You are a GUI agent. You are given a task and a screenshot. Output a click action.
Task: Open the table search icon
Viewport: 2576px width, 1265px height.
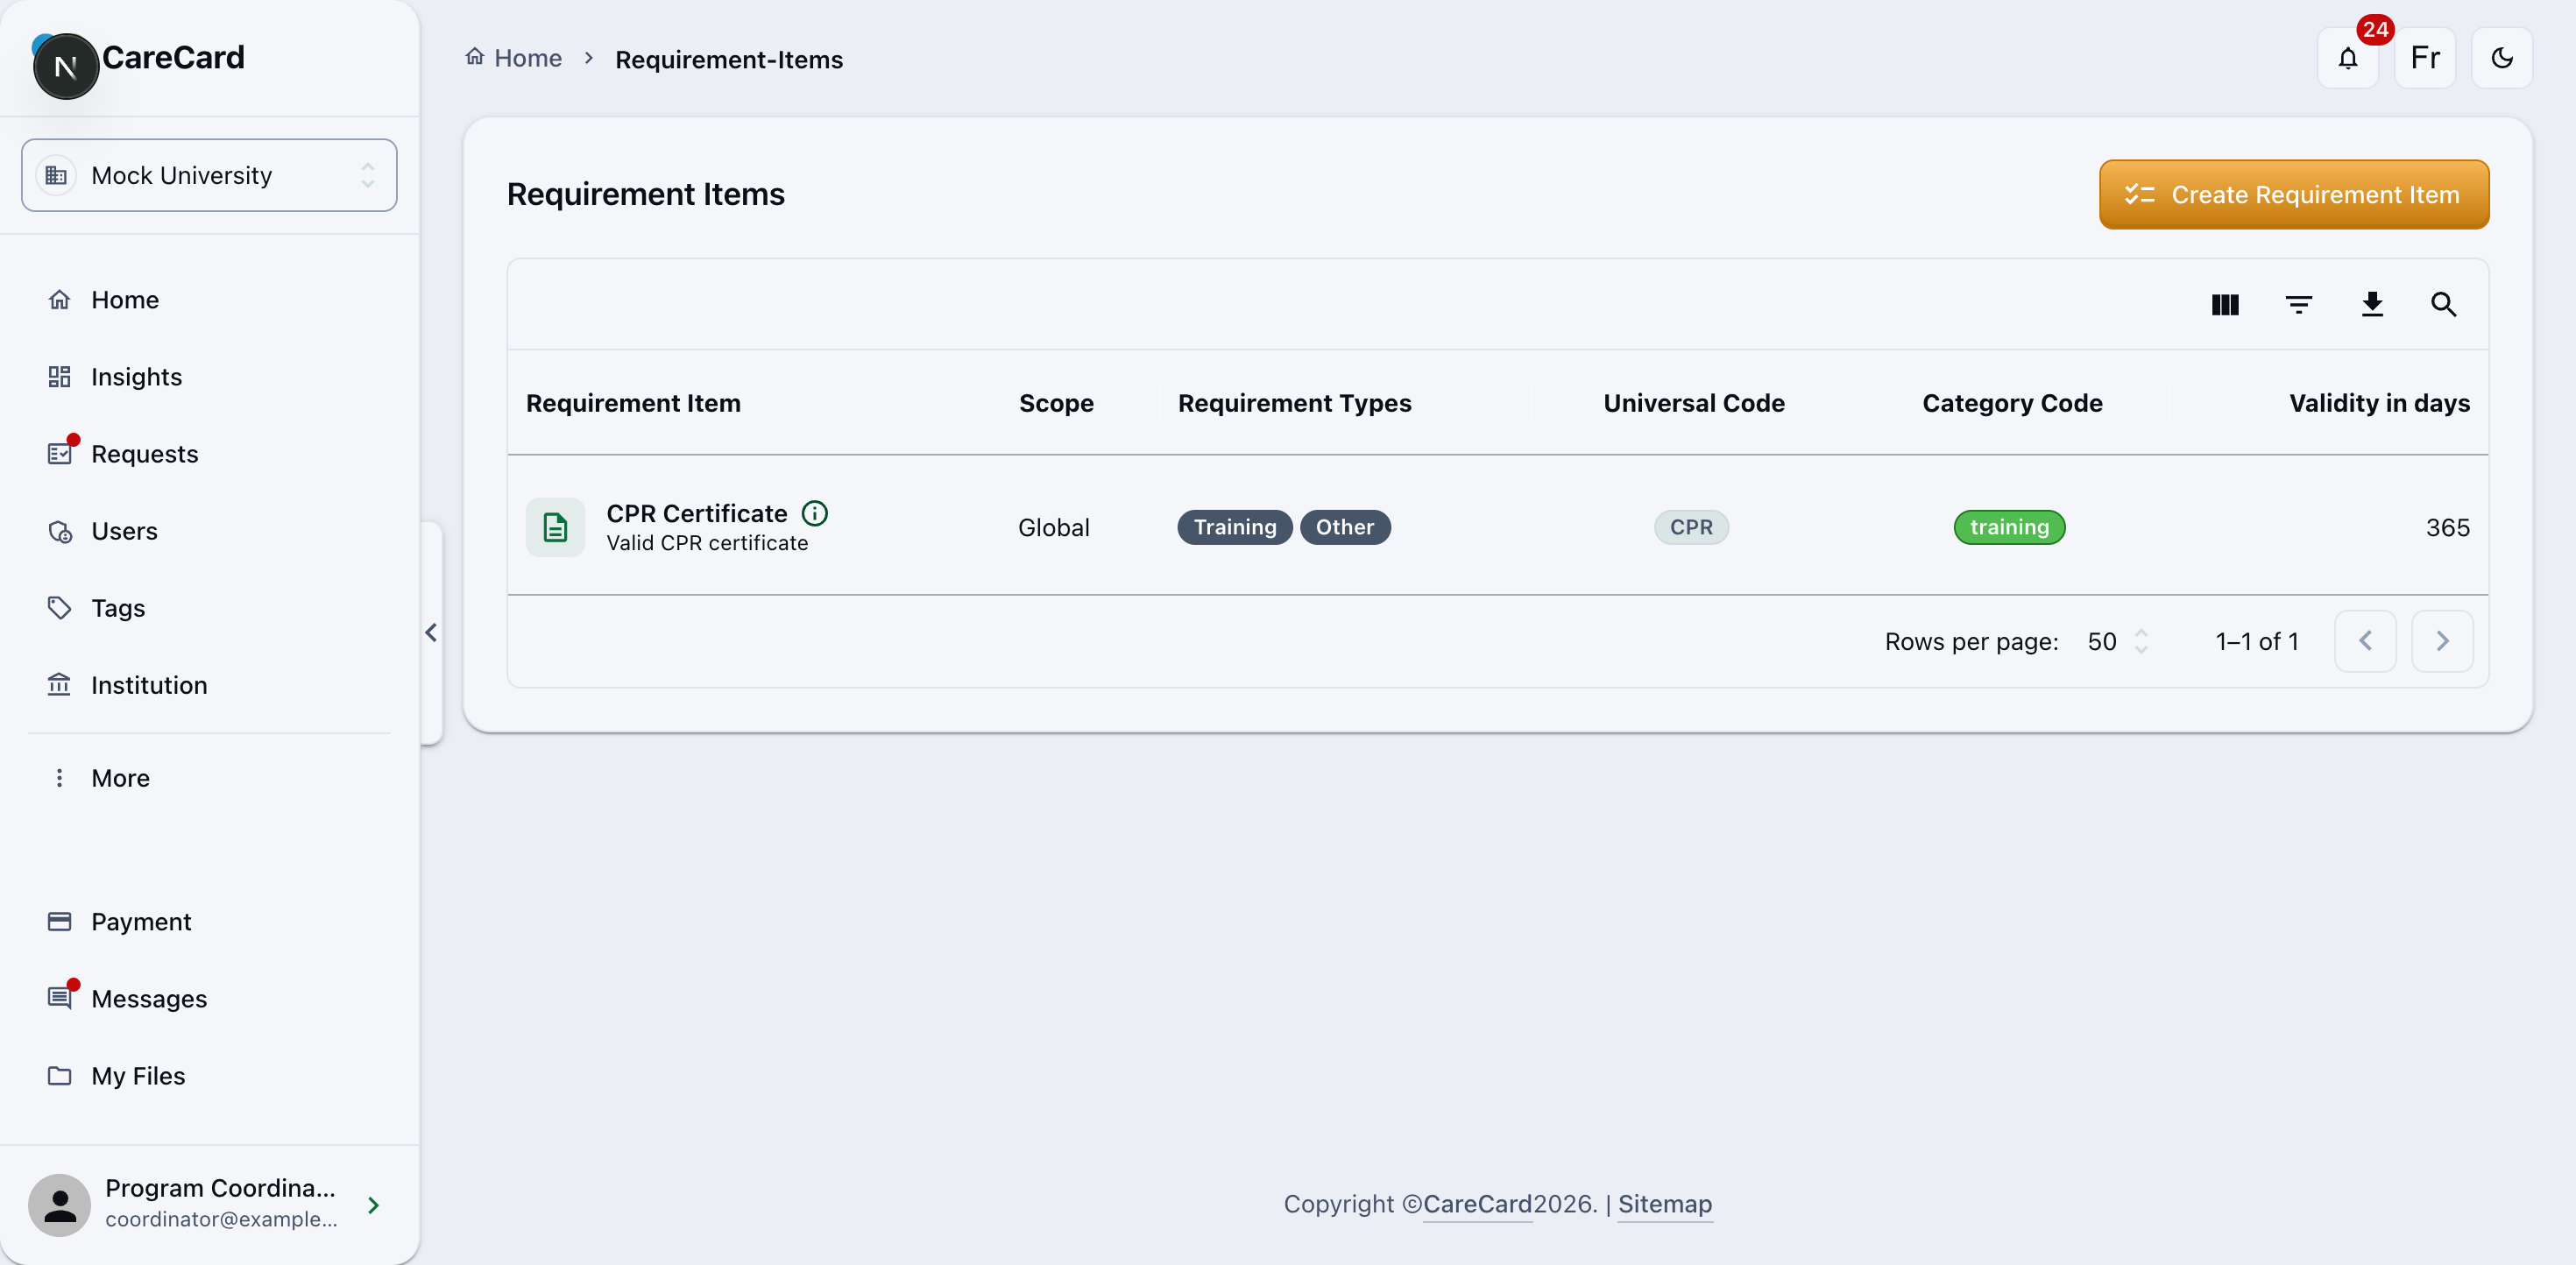[x=2443, y=304]
